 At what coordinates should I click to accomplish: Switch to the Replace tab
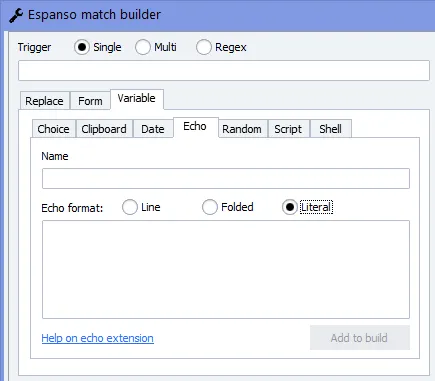(x=44, y=101)
